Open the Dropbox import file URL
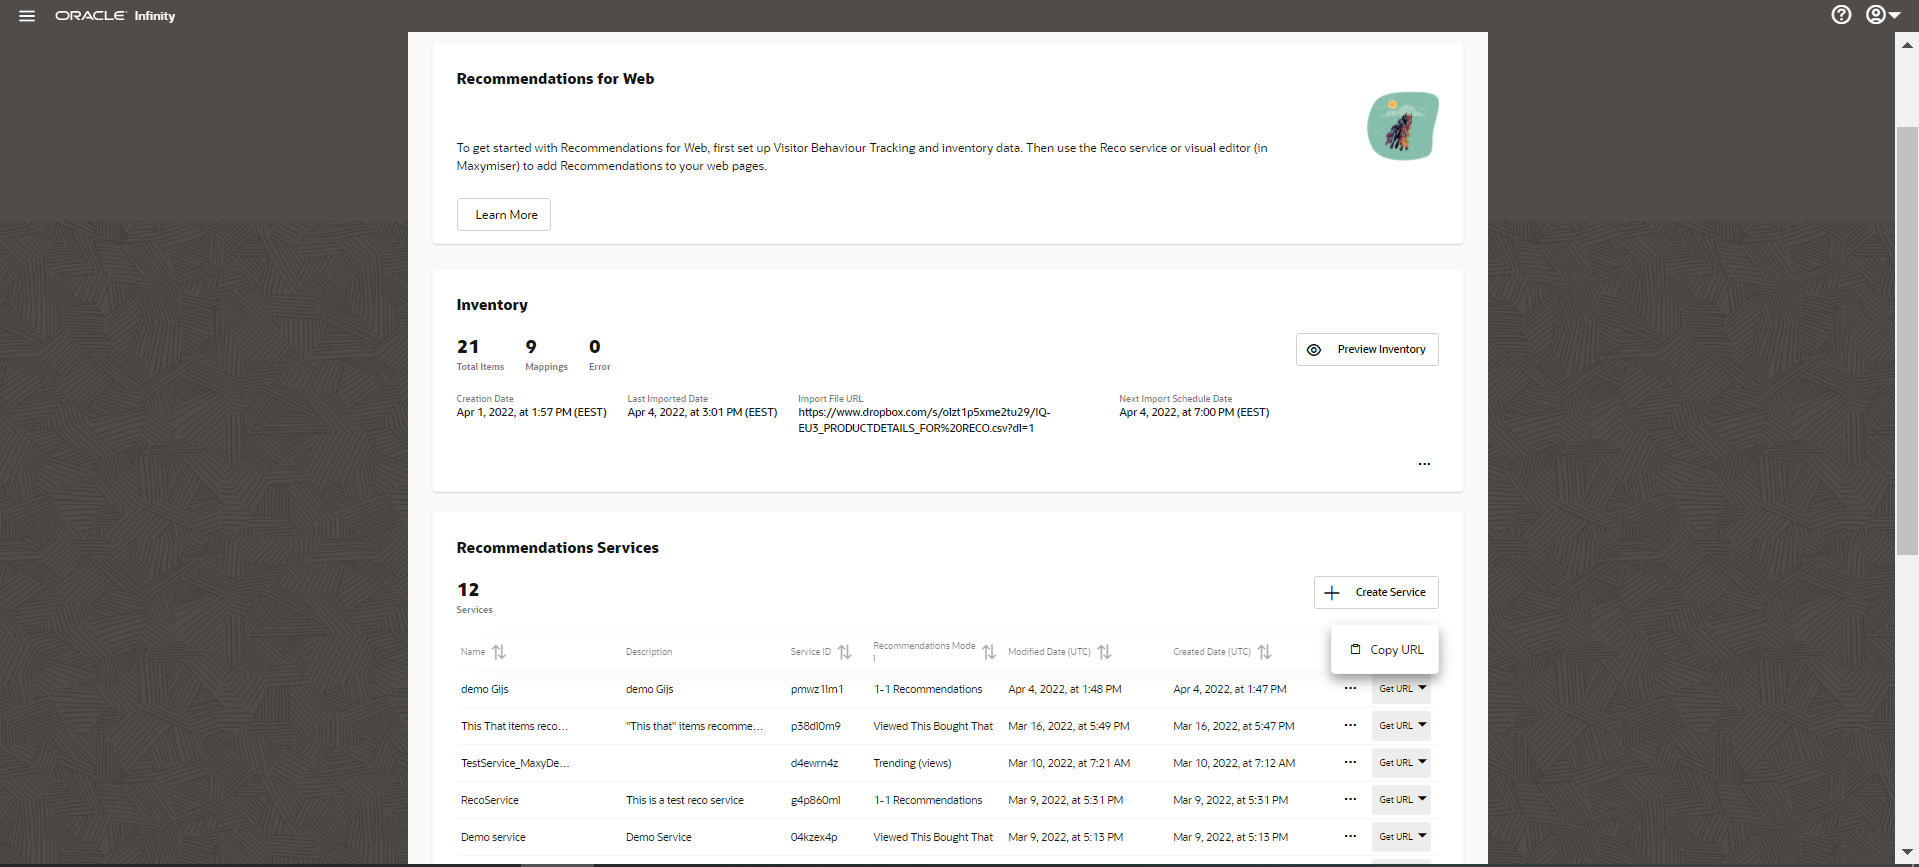The height and width of the screenshot is (867, 1919). 924,420
